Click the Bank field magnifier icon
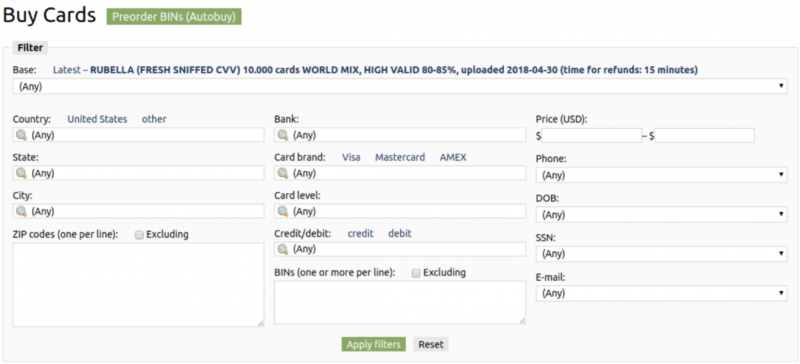800x364 pixels. (283, 135)
